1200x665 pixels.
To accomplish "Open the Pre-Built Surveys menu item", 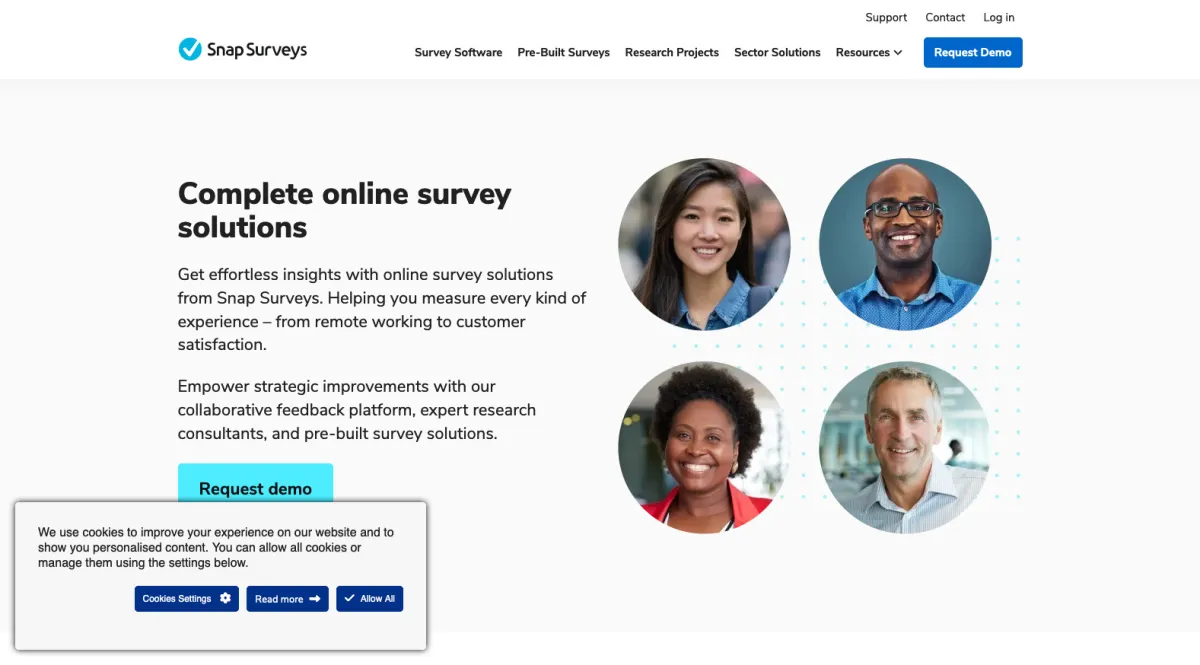I will tap(563, 52).
